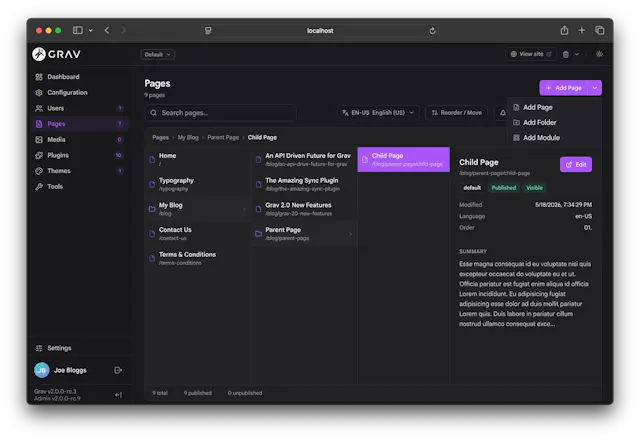Click the logout icon beside Joe Bloggs
The height and width of the screenshot is (440, 640).
click(118, 370)
